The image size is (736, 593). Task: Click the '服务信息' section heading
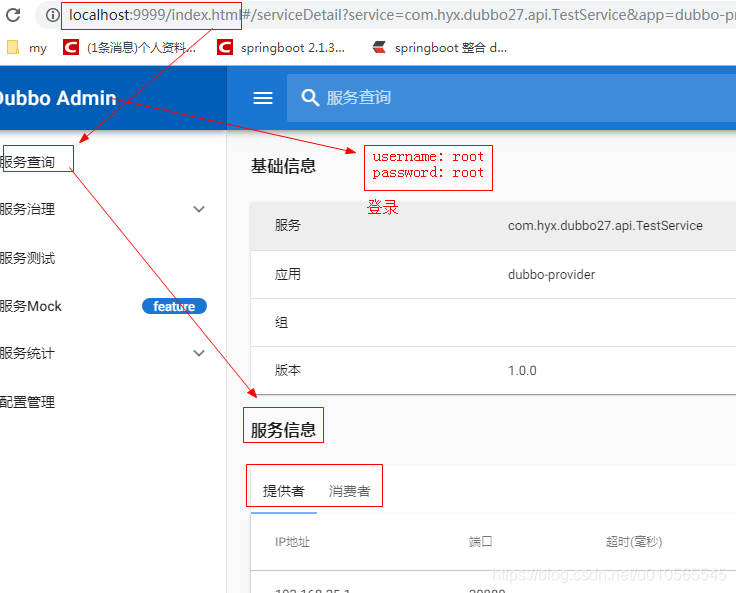tap(283, 430)
